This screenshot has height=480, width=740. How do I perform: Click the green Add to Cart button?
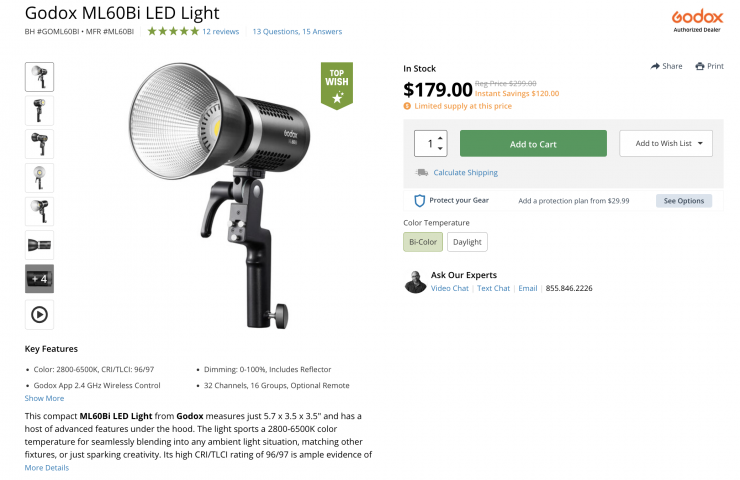pos(533,143)
